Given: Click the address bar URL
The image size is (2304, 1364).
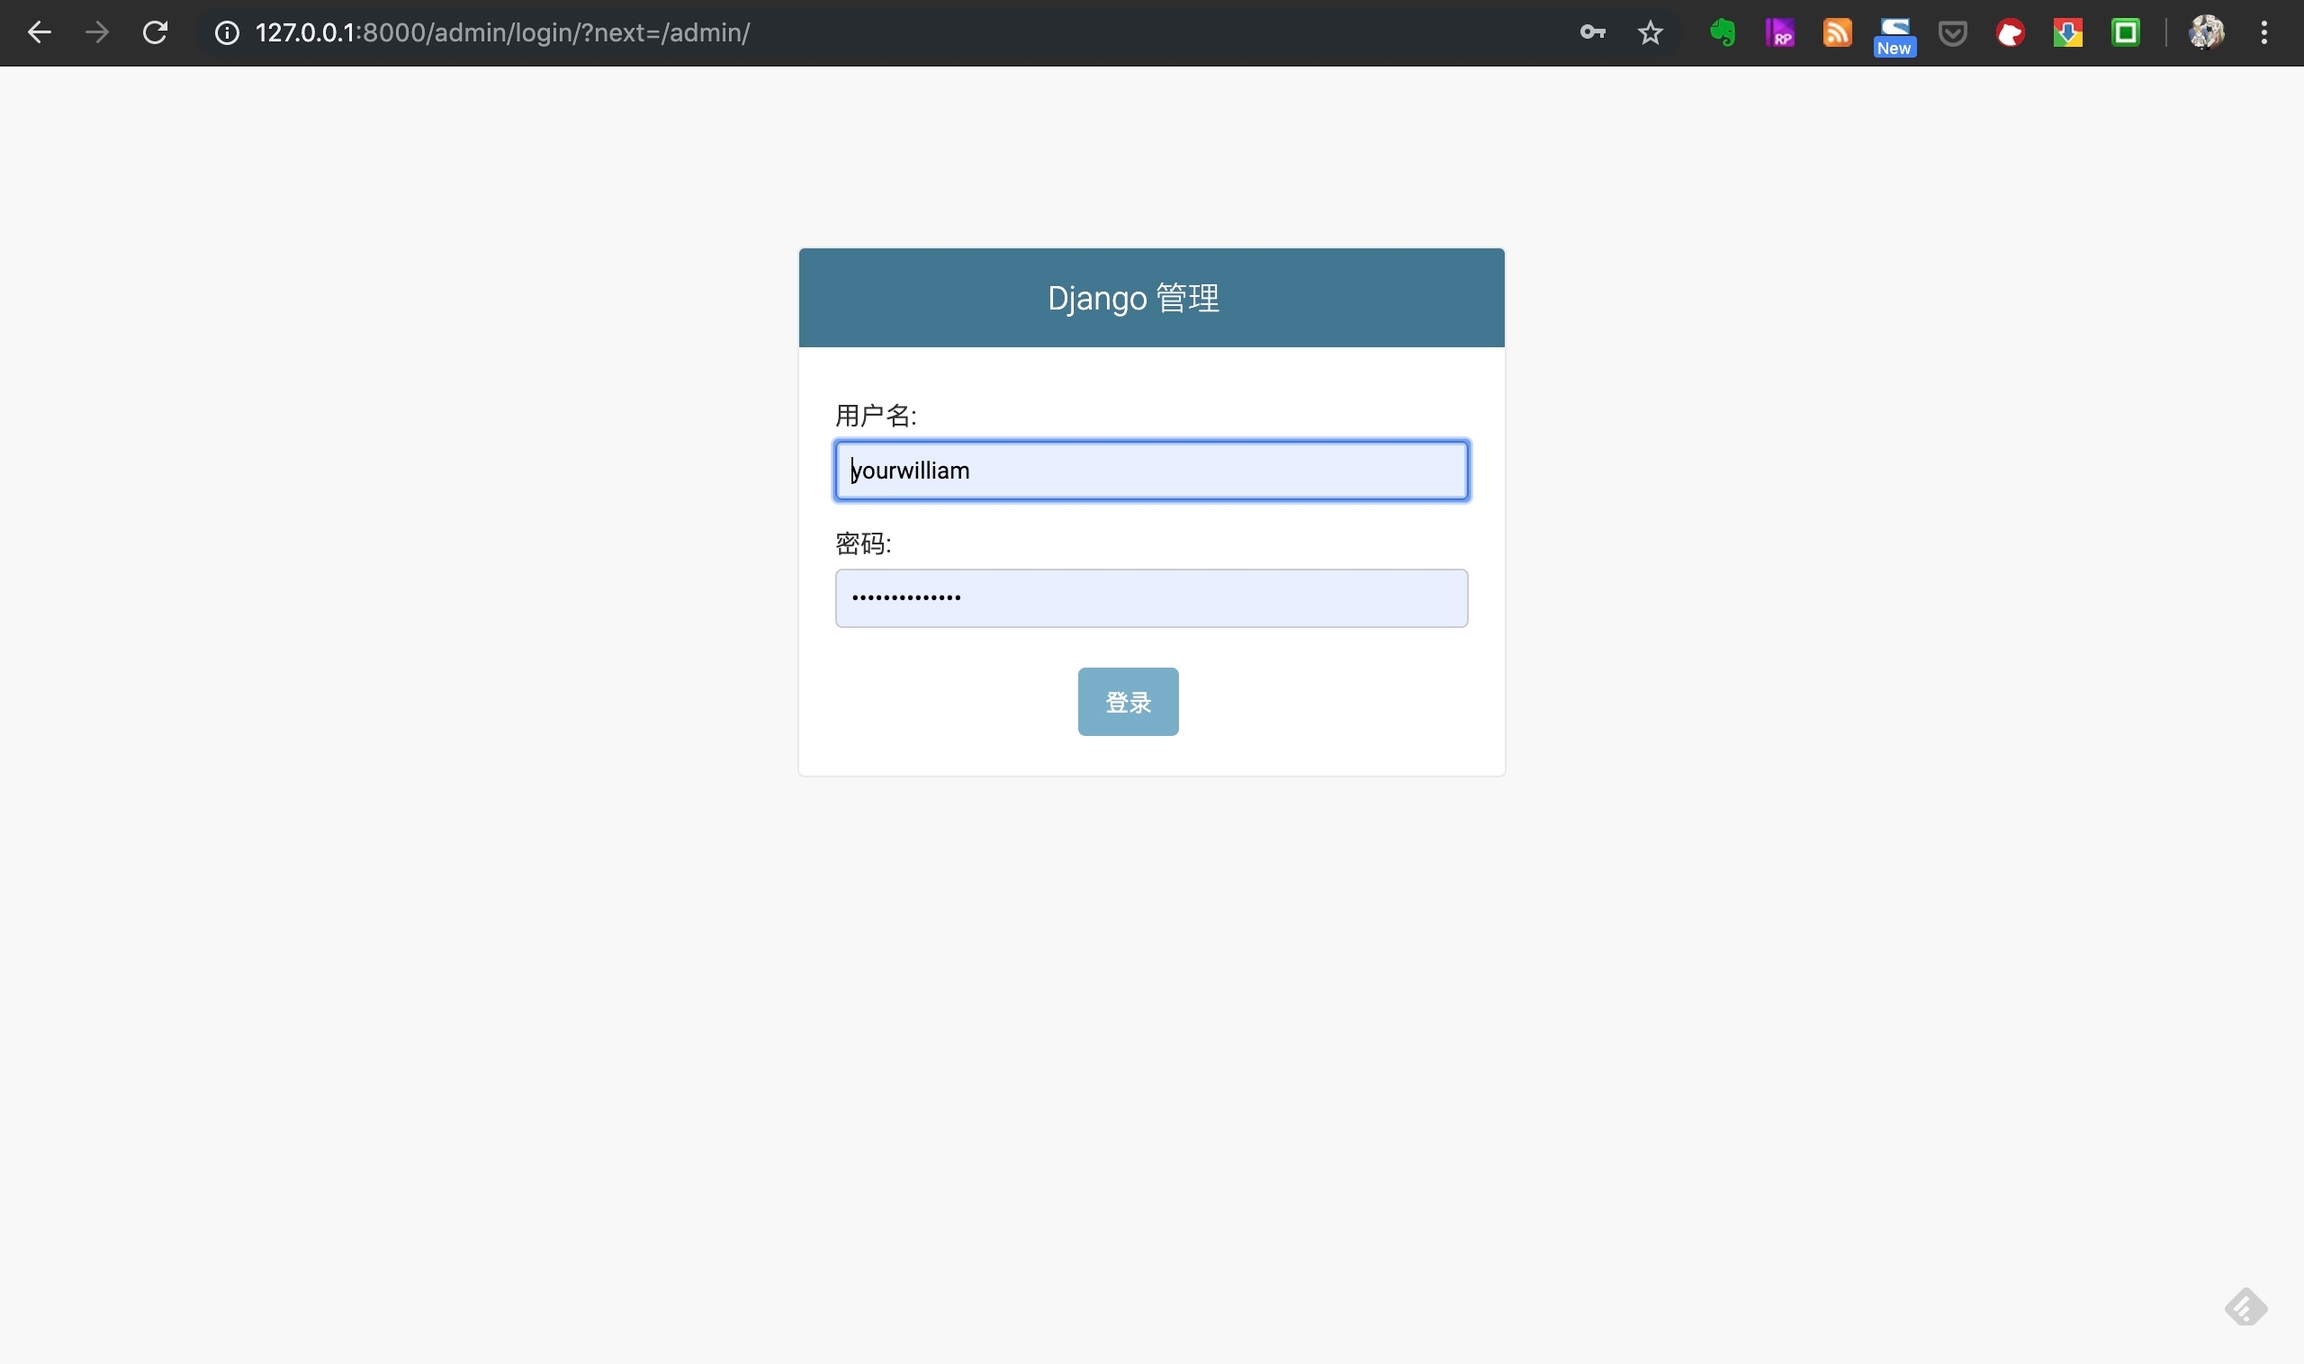Looking at the screenshot, I should click(x=503, y=33).
